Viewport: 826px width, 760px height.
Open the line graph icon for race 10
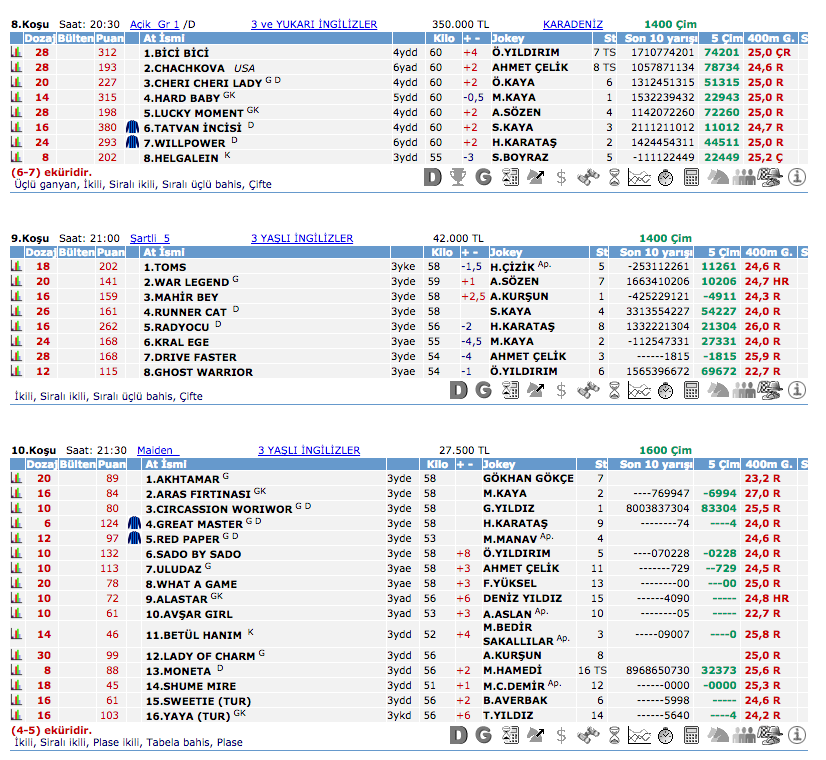[x=639, y=735]
